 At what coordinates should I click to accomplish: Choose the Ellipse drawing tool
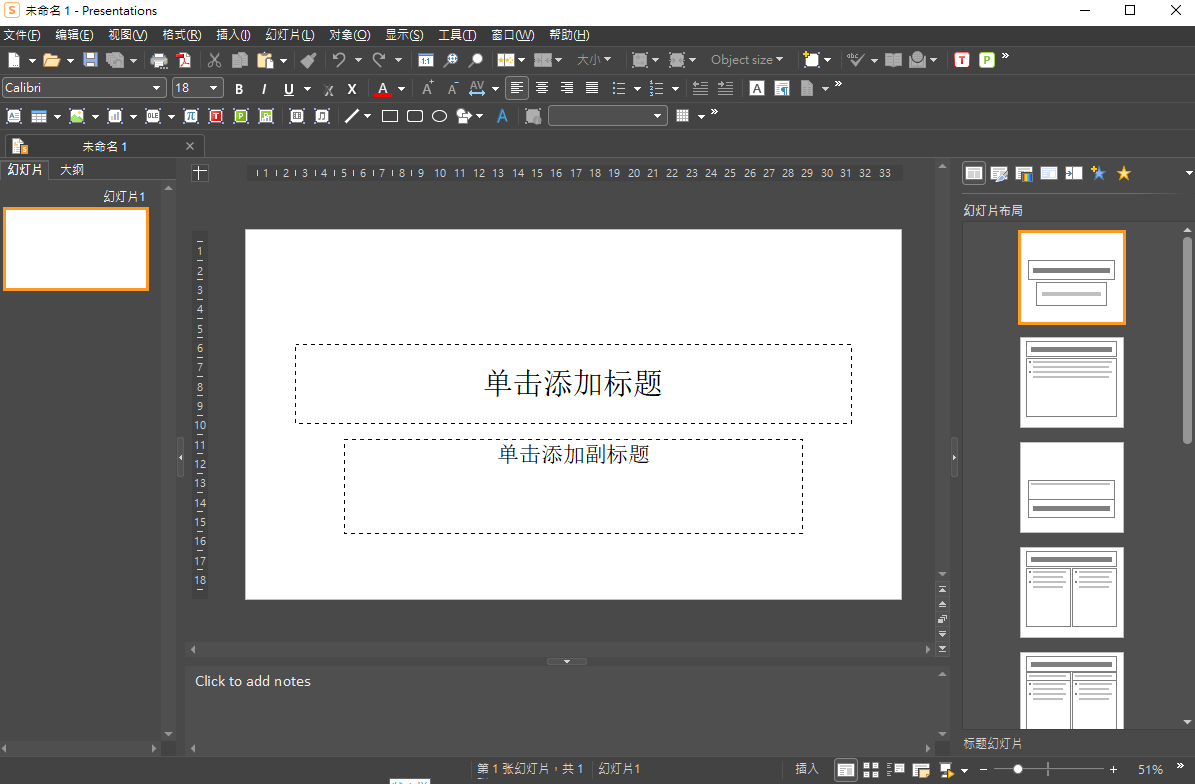[439, 116]
